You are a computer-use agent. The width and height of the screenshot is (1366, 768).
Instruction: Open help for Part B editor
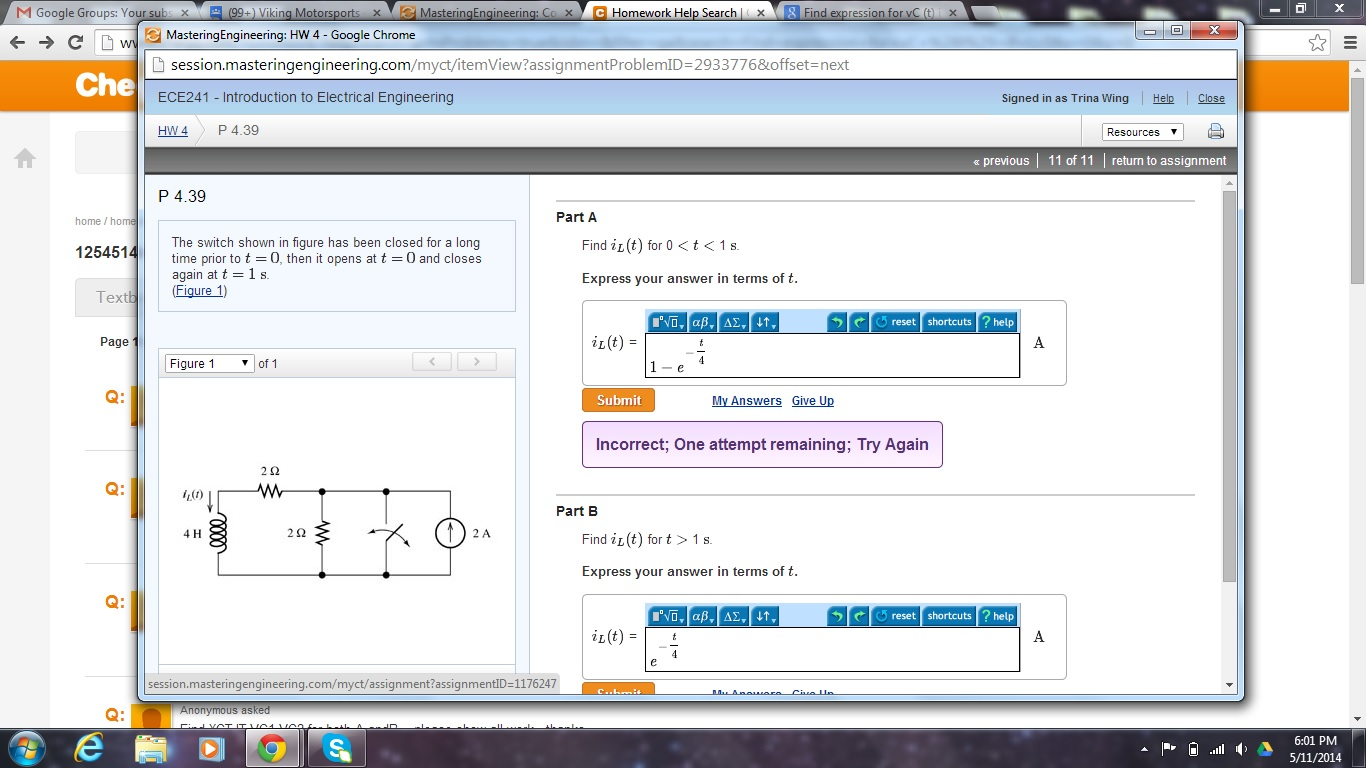point(997,616)
